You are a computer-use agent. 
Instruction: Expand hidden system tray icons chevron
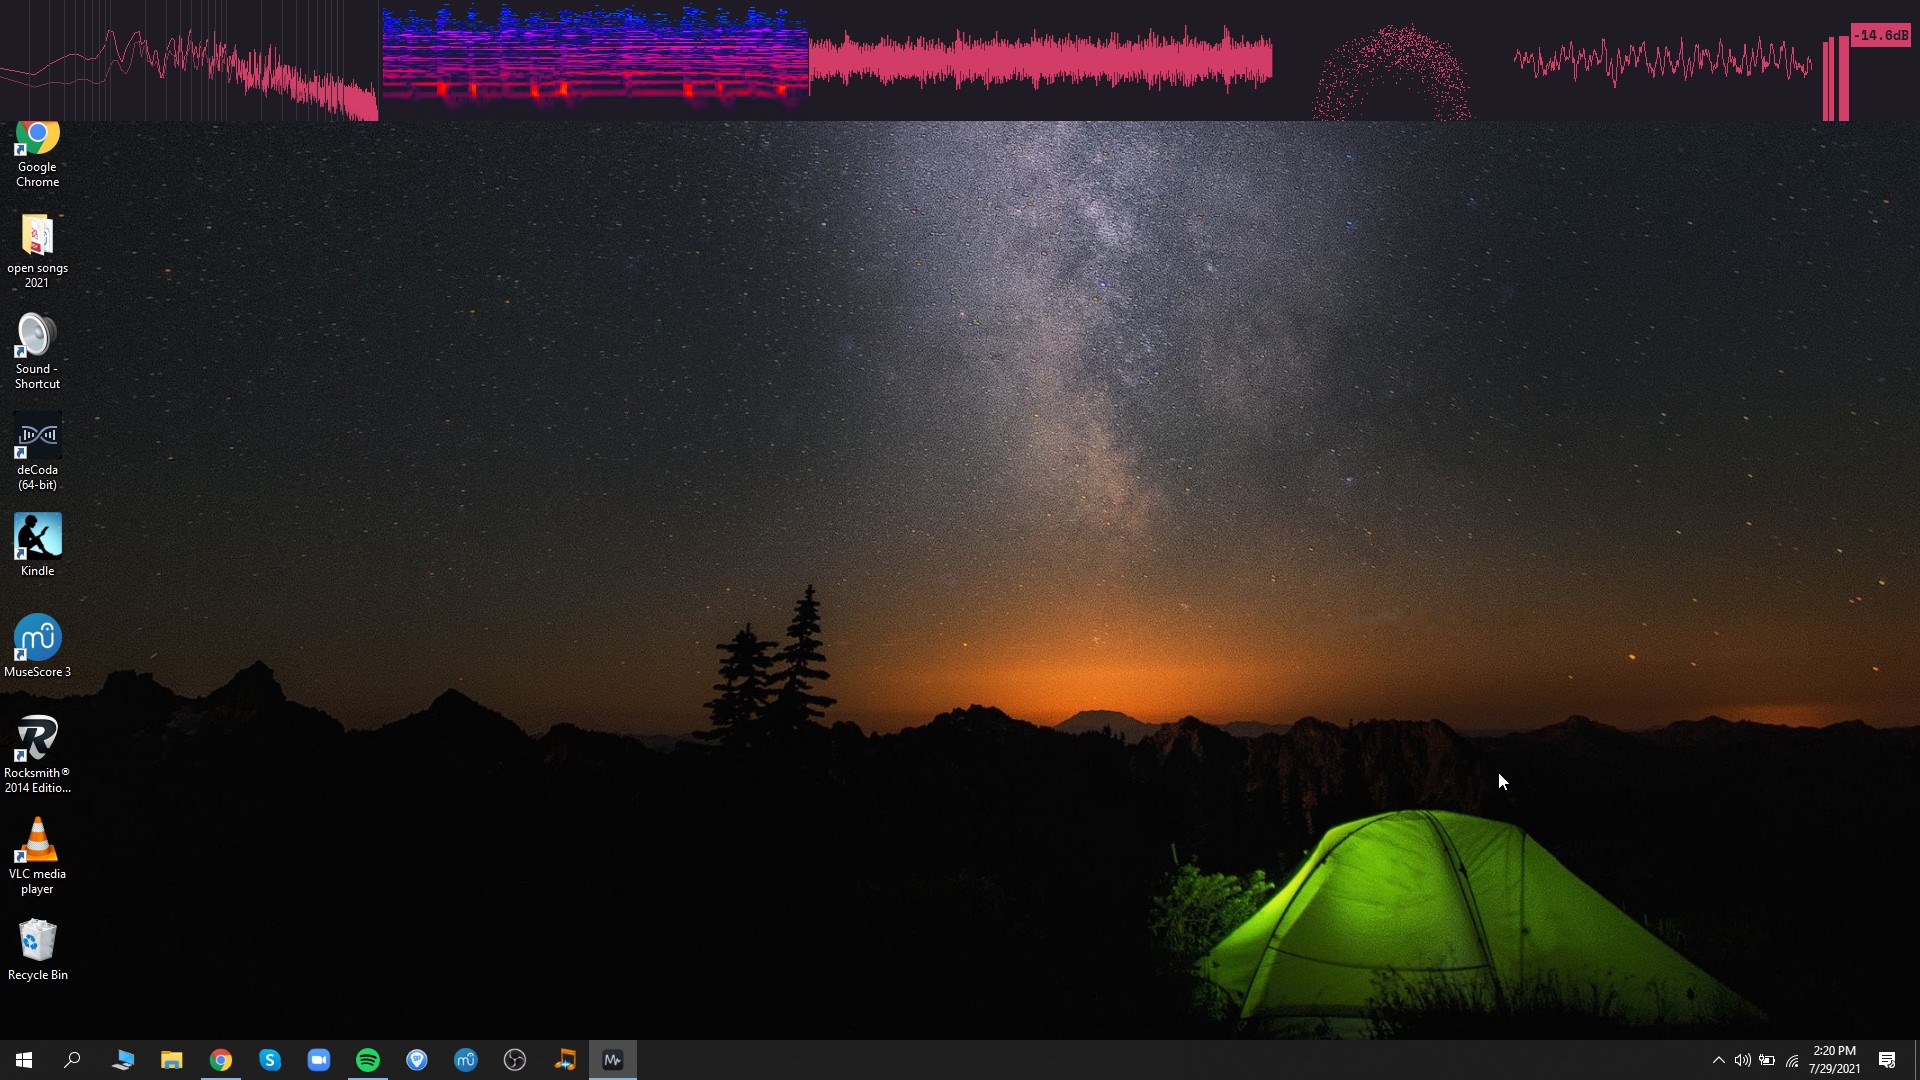click(1718, 1060)
